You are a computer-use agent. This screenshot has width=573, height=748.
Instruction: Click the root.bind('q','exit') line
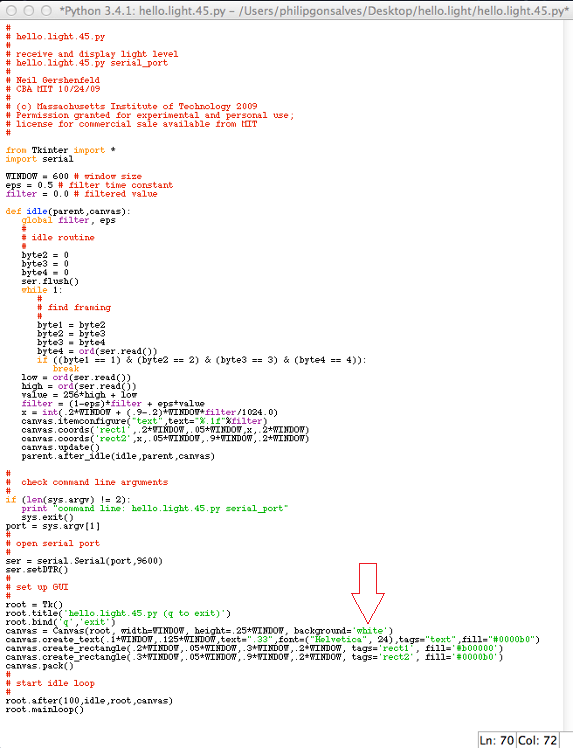tap(61, 622)
